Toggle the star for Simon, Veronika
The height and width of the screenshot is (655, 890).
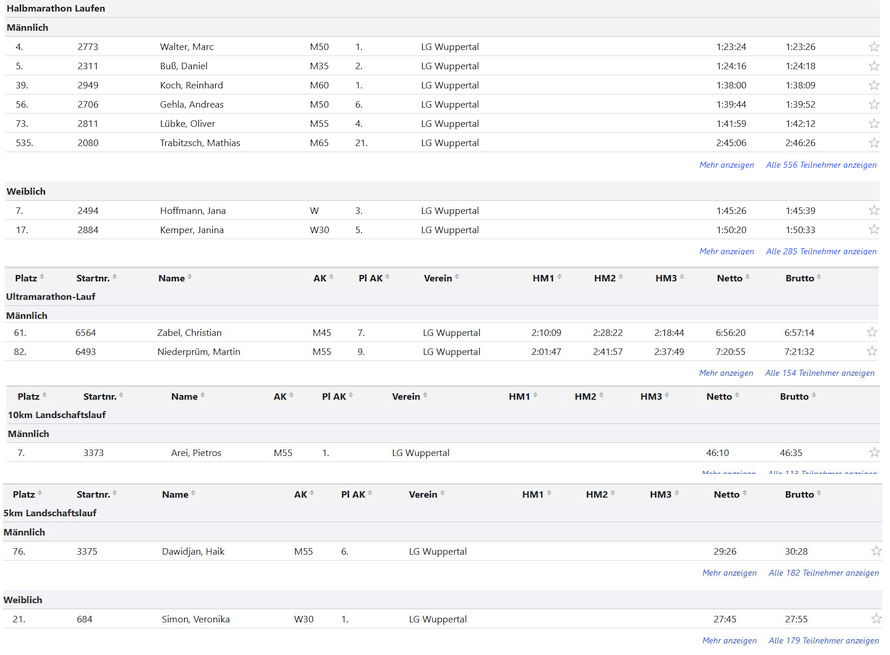(876, 619)
